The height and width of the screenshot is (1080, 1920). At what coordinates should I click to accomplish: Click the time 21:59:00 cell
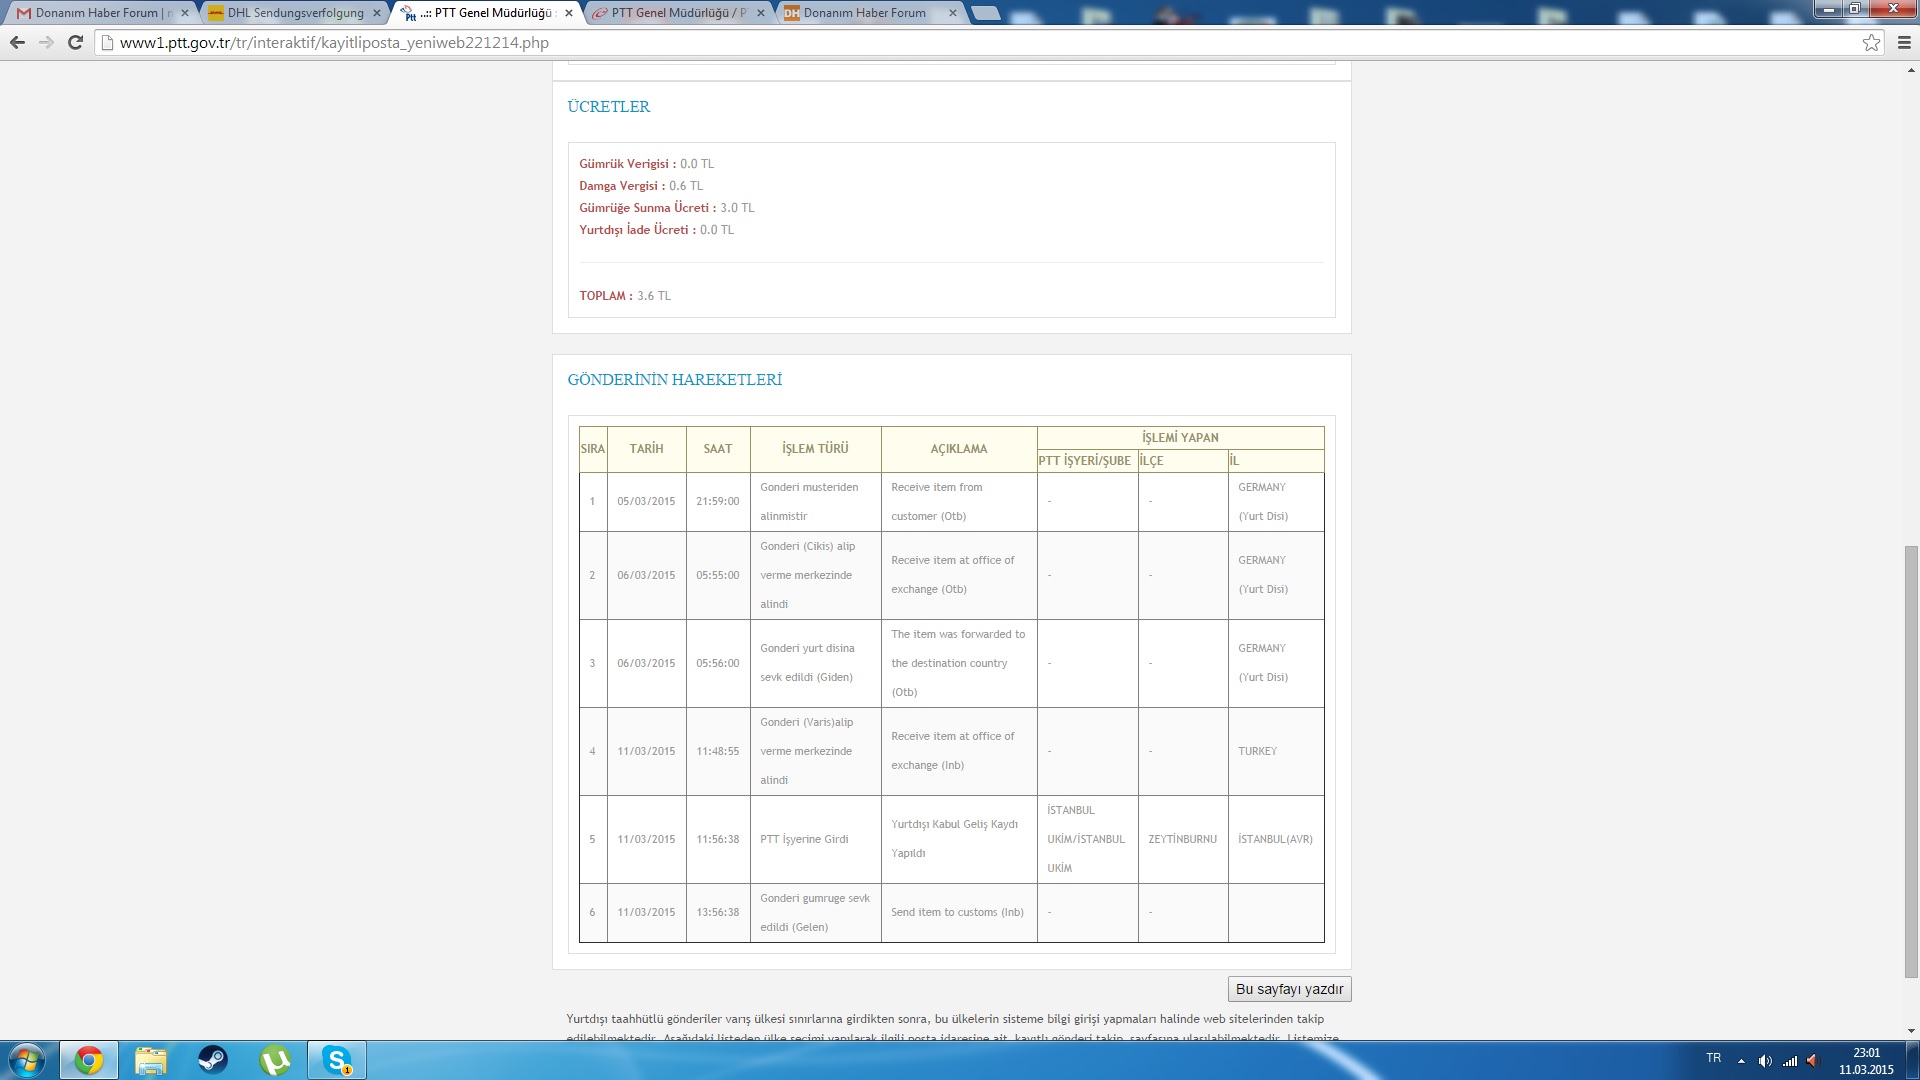[718, 501]
